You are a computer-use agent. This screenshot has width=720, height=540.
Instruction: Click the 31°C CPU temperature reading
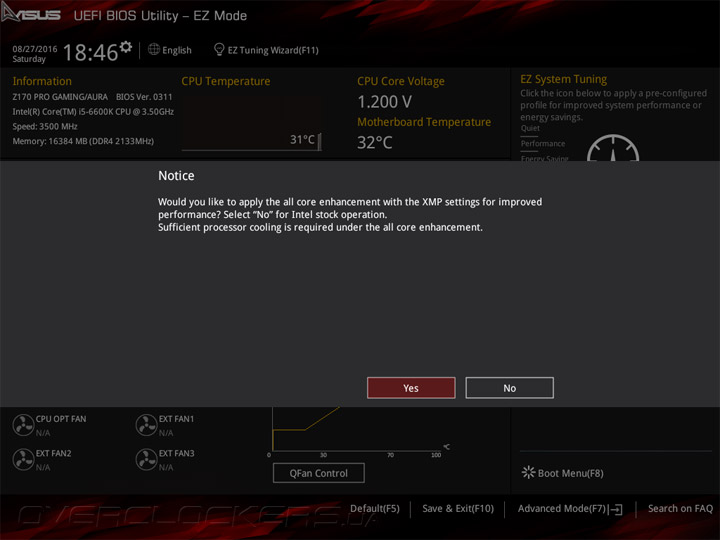point(302,139)
